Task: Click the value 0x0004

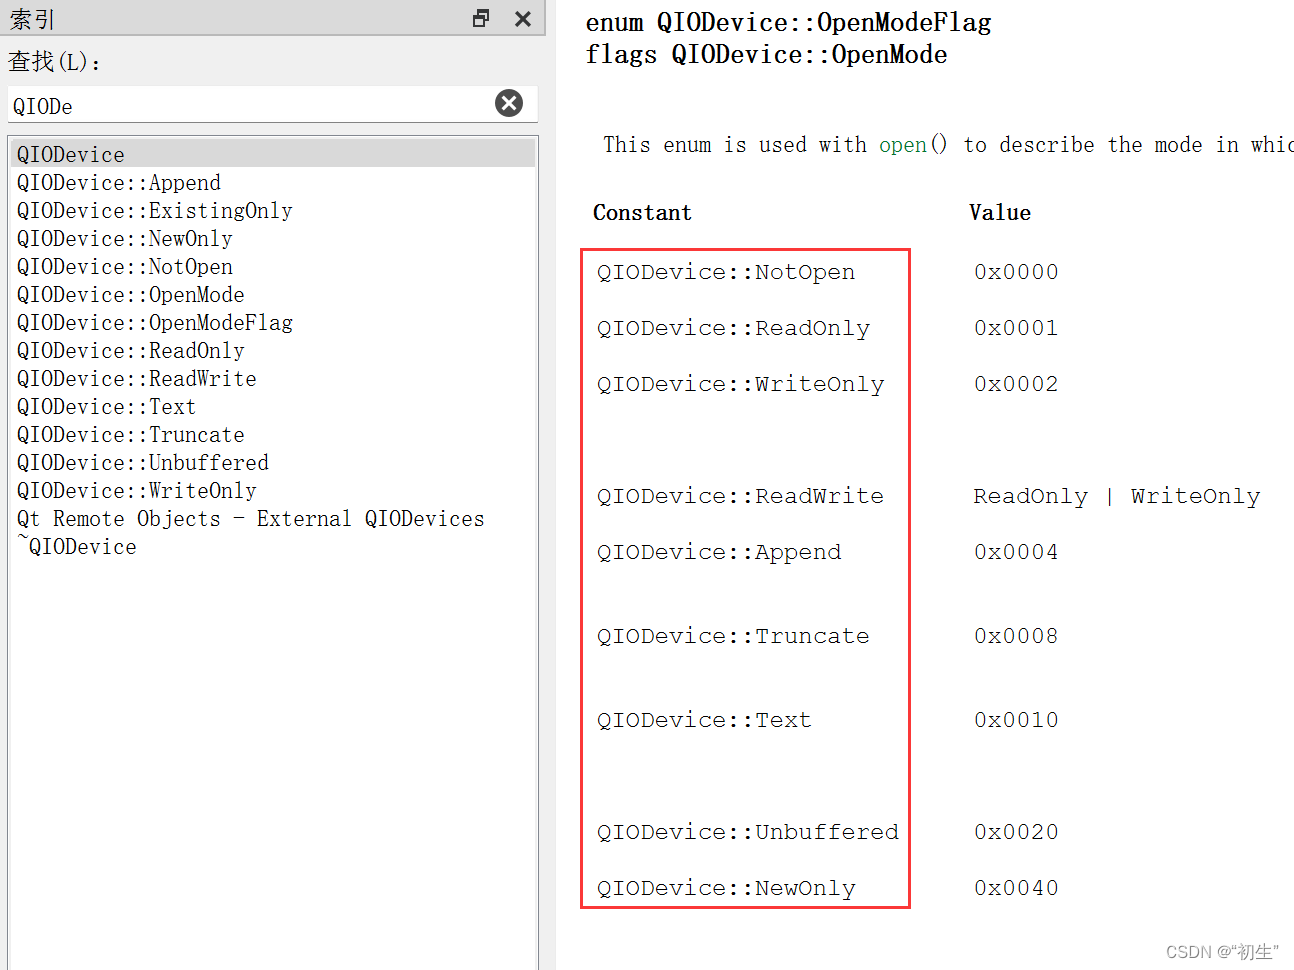Action: tap(1016, 552)
